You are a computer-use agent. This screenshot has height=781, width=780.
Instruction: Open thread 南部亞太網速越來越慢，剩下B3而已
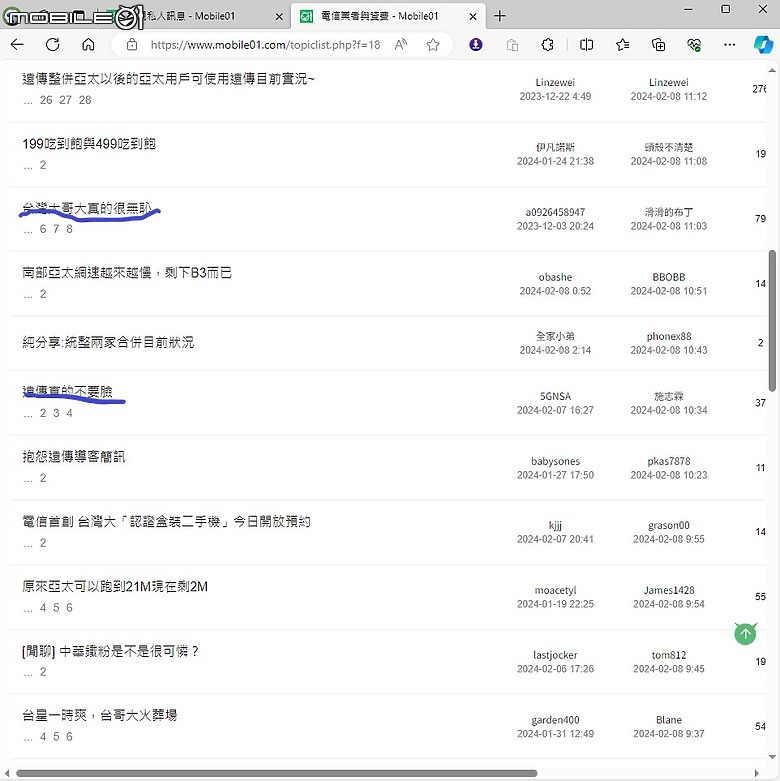(x=127, y=272)
